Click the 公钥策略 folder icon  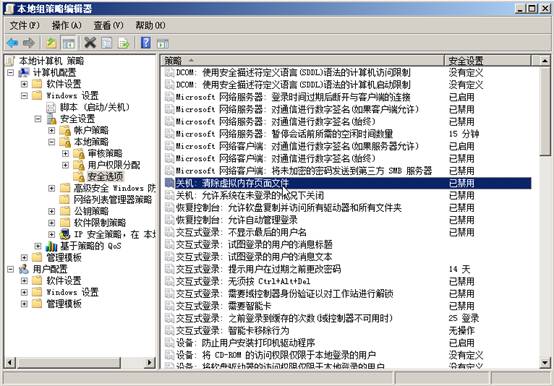click(65, 211)
